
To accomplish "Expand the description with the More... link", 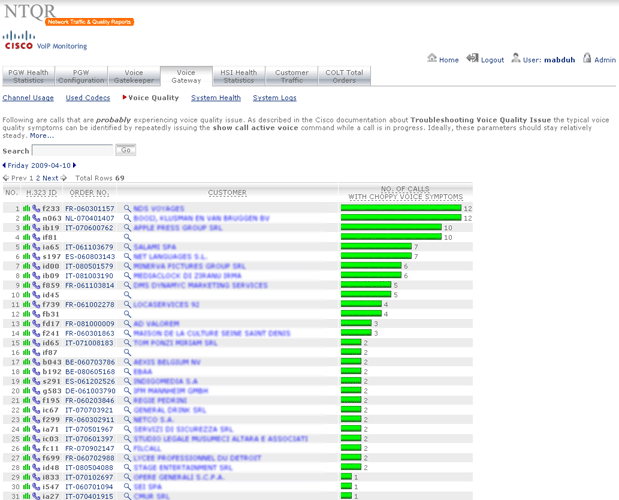I will pos(42,136).
